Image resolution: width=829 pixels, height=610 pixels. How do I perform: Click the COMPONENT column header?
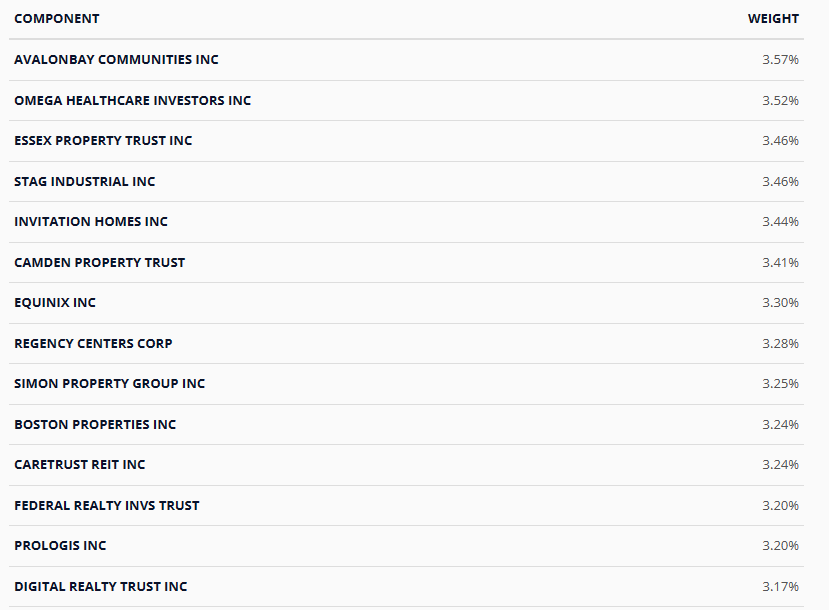tap(57, 19)
